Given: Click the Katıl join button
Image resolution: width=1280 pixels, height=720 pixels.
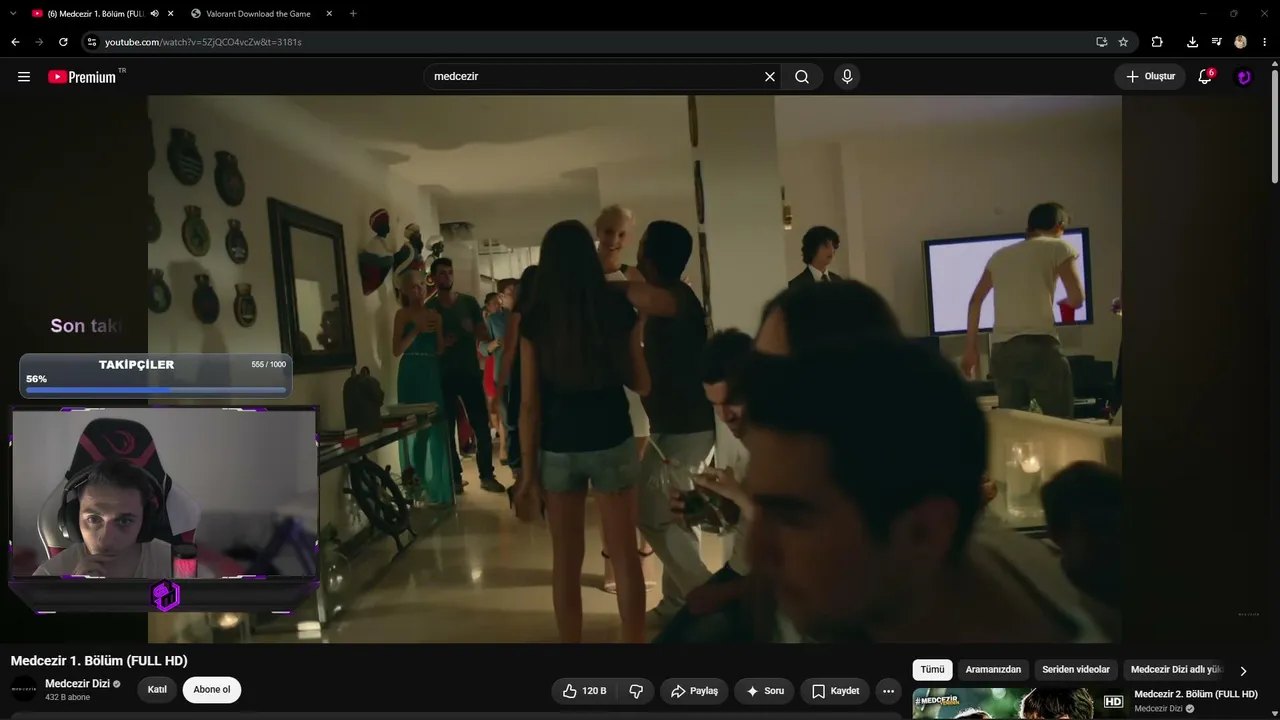Looking at the screenshot, I should click(x=157, y=690).
